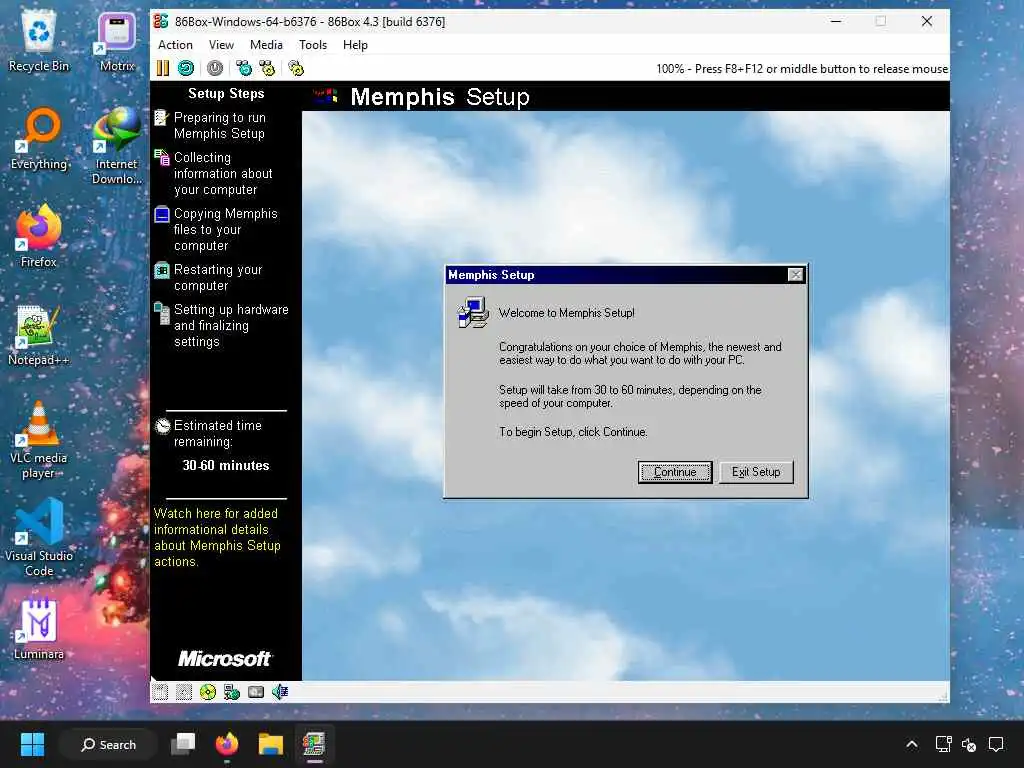The height and width of the screenshot is (768, 1024).
Task: Open the View menu
Action: 221,45
